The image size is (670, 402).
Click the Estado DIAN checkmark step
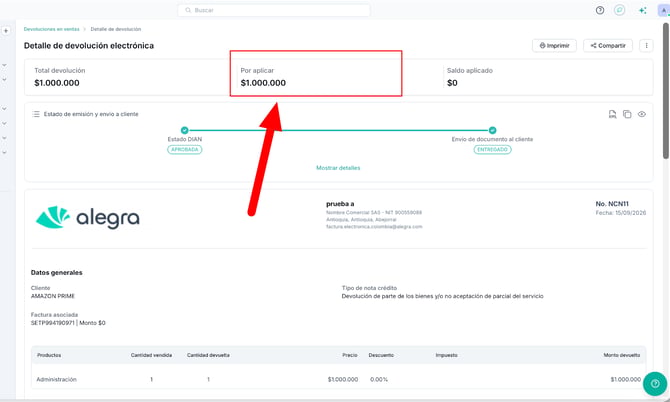tap(185, 130)
